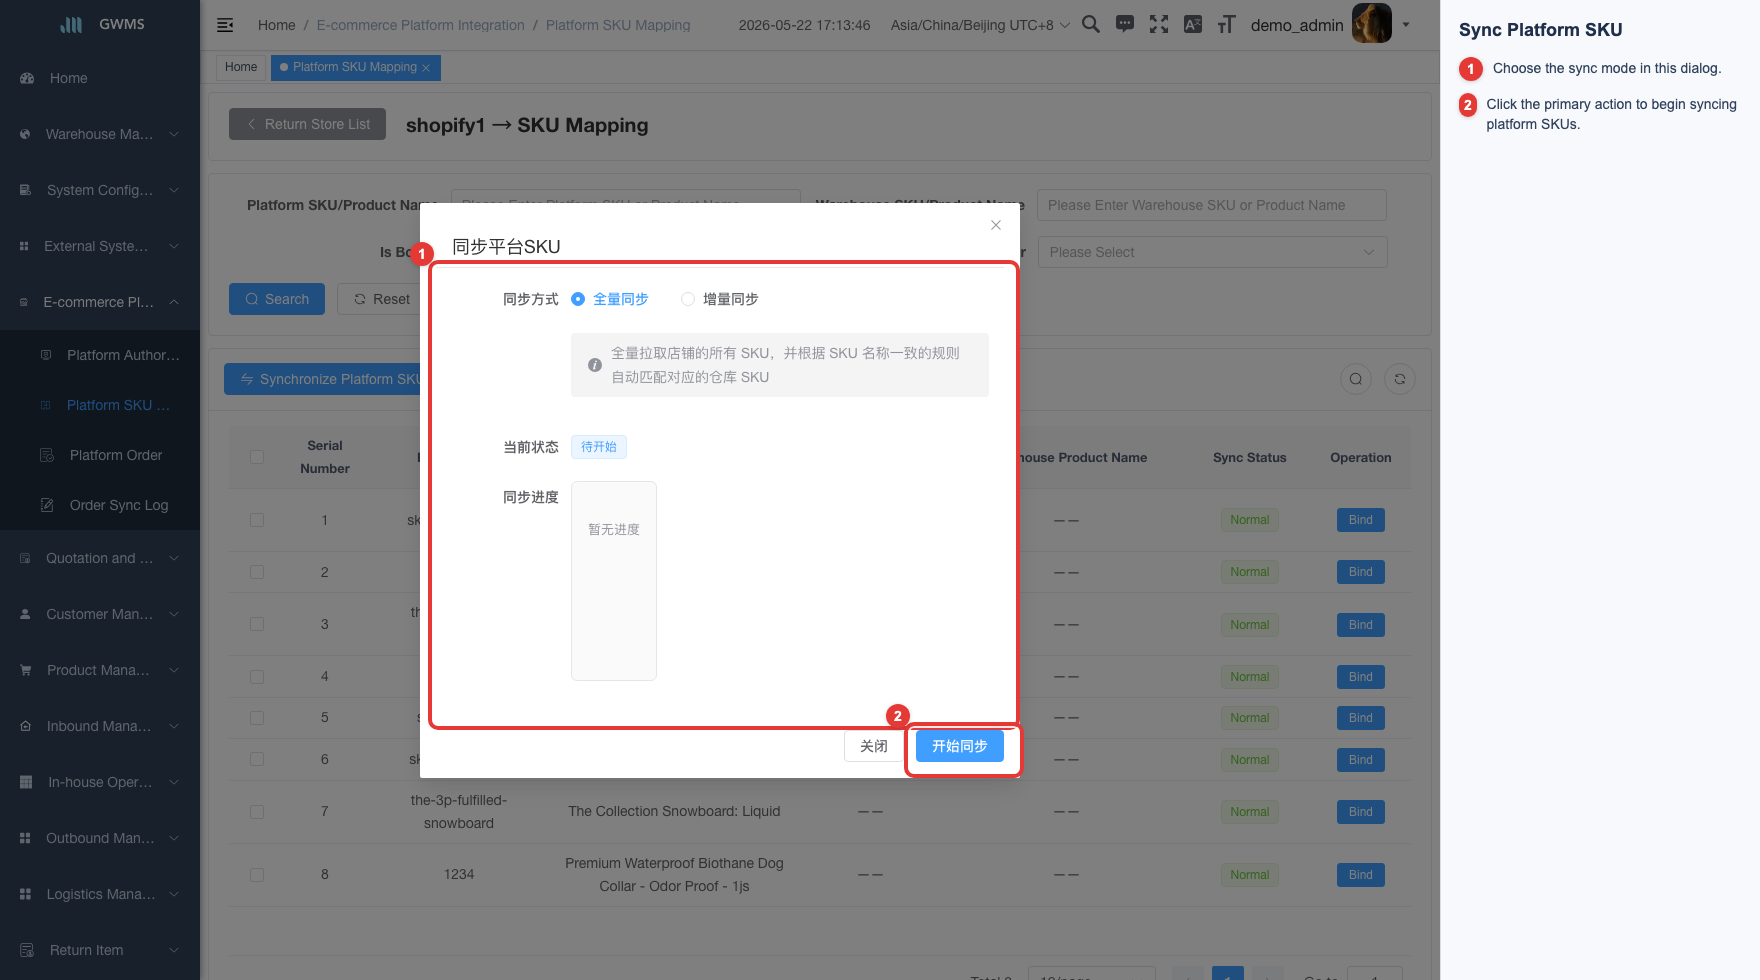Check the row 1 checkbox
The height and width of the screenshot is (980, 1760).
click(257, 520)
